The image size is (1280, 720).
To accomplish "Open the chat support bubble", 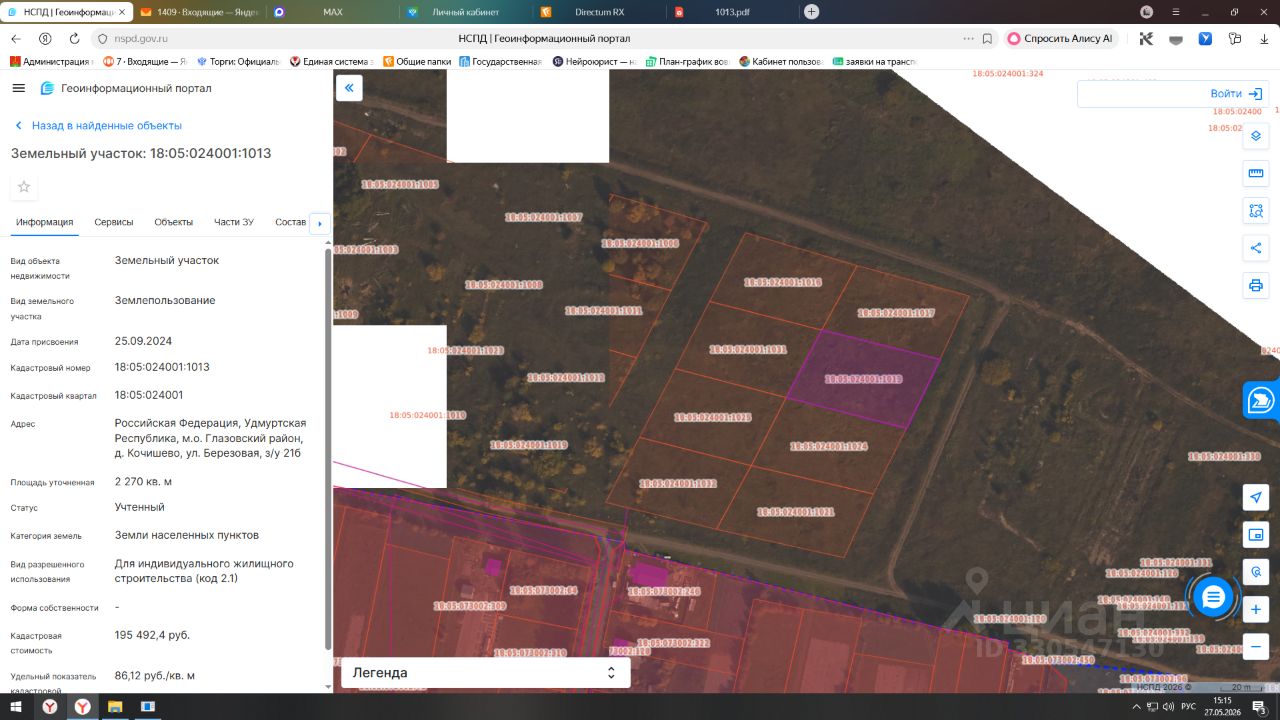I will click(x=1214, y=598).
